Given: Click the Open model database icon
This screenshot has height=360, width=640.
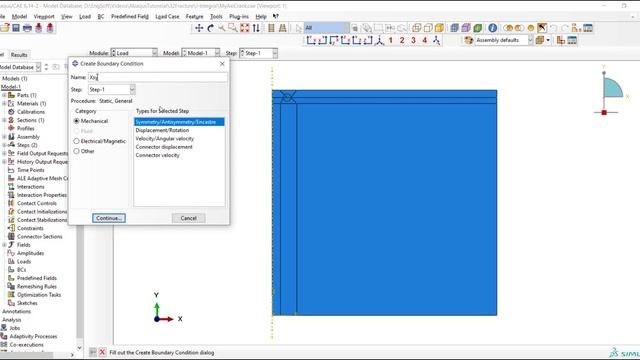Looking at the screenshot, I should [5, 28].
